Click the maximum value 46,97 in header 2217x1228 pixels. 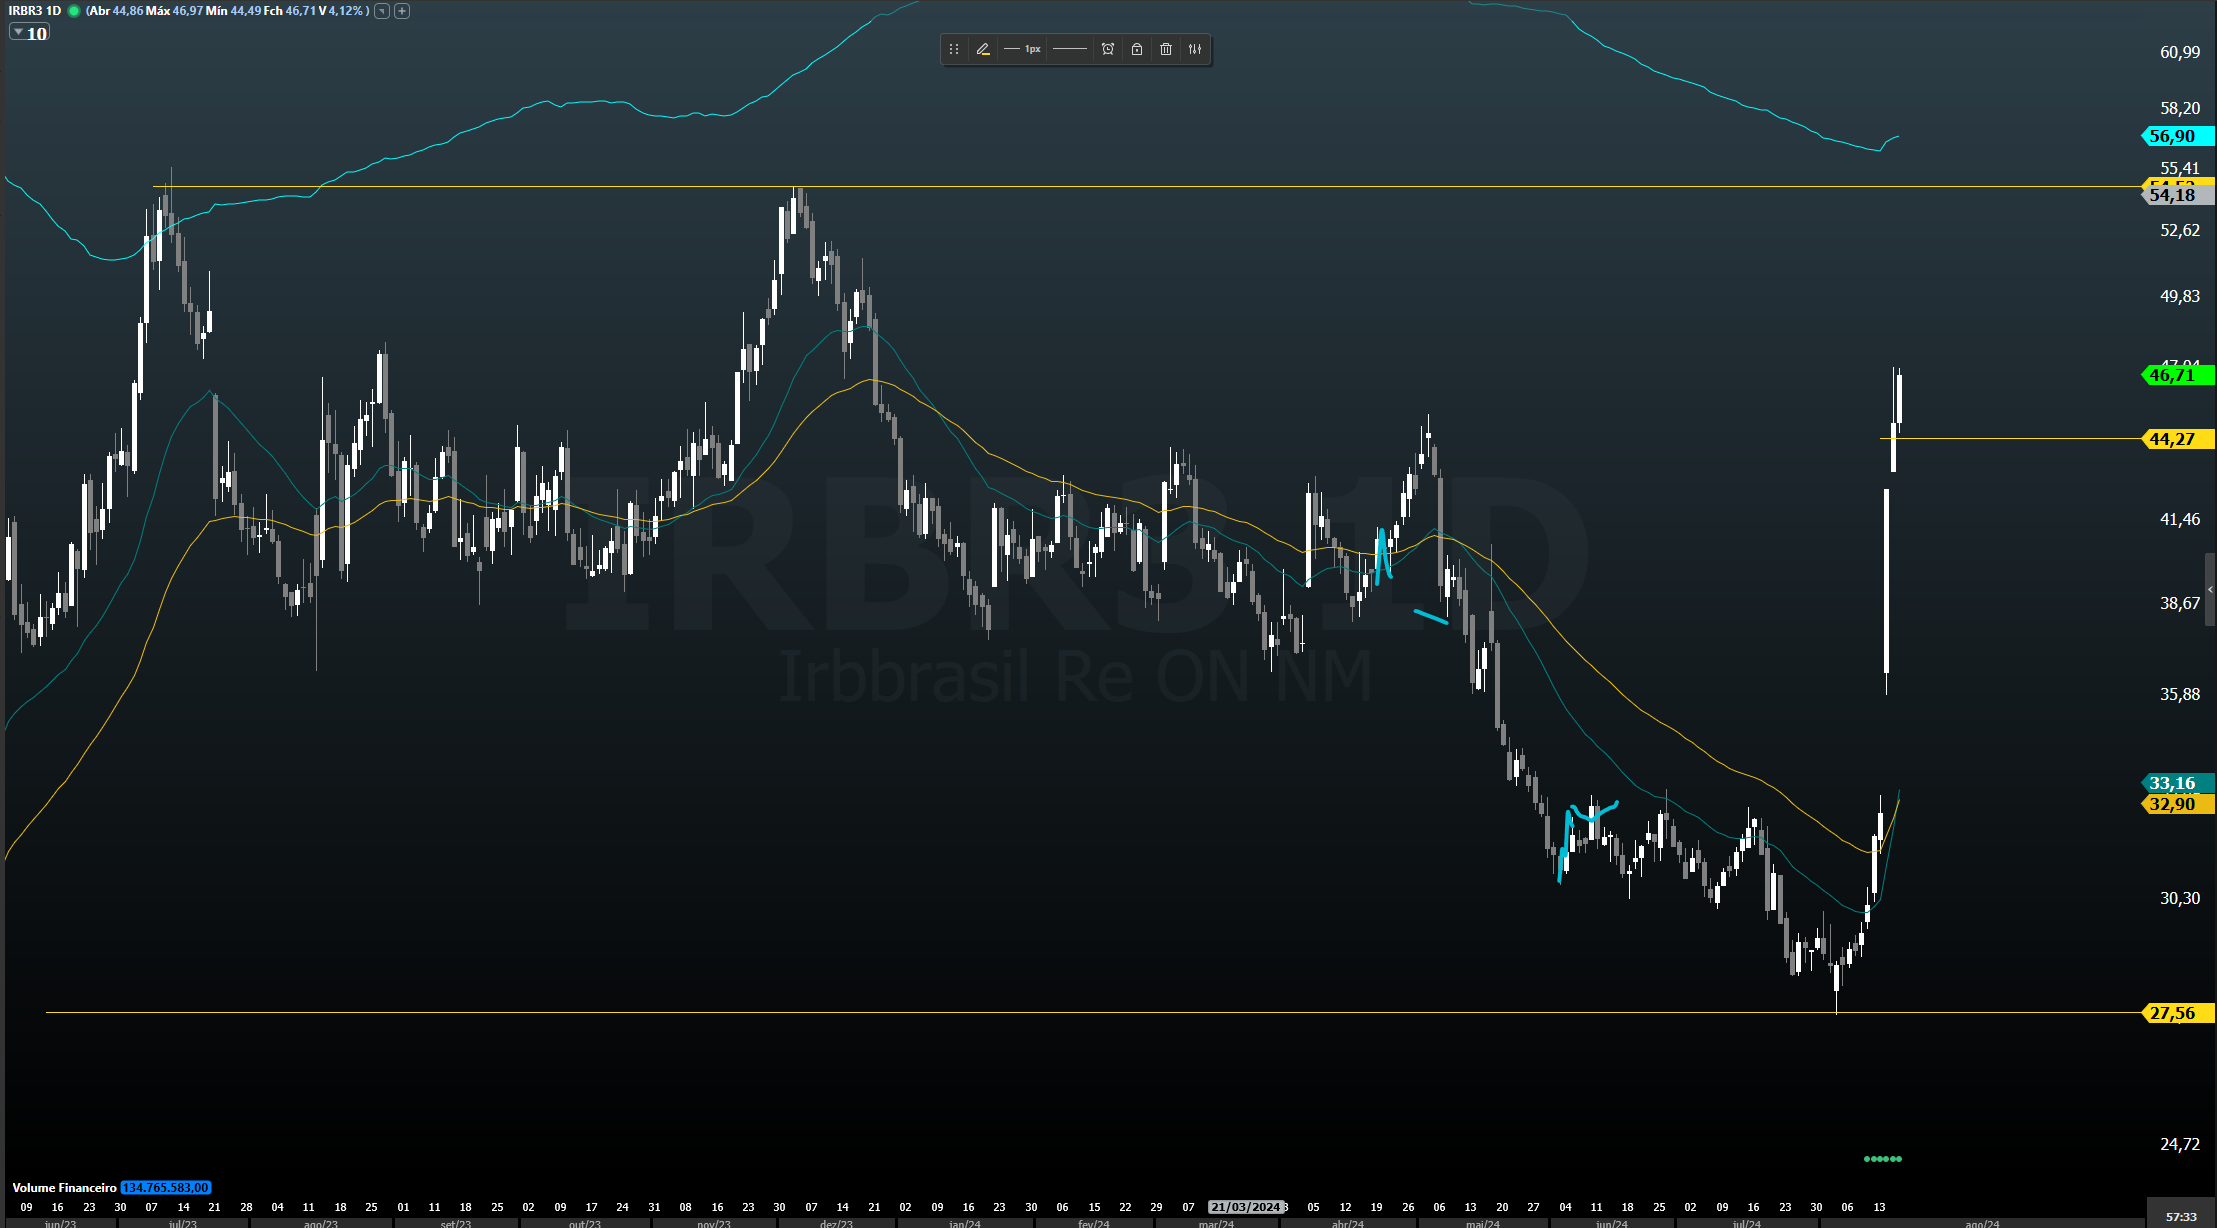[188, 11]
